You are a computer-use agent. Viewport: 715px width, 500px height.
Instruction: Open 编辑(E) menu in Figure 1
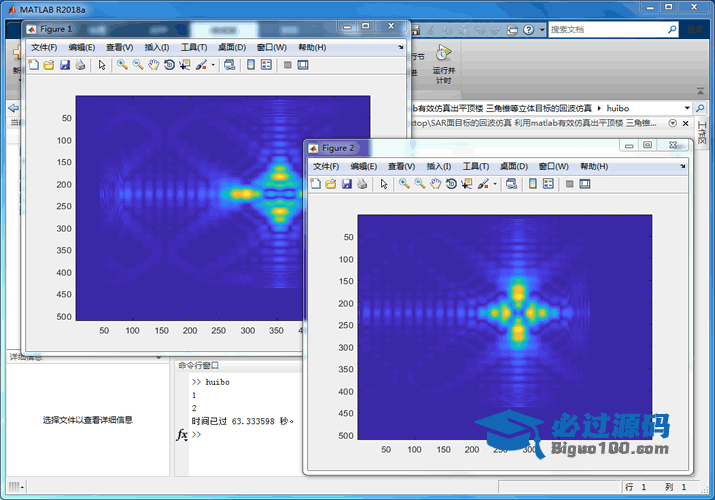(82, 47)
